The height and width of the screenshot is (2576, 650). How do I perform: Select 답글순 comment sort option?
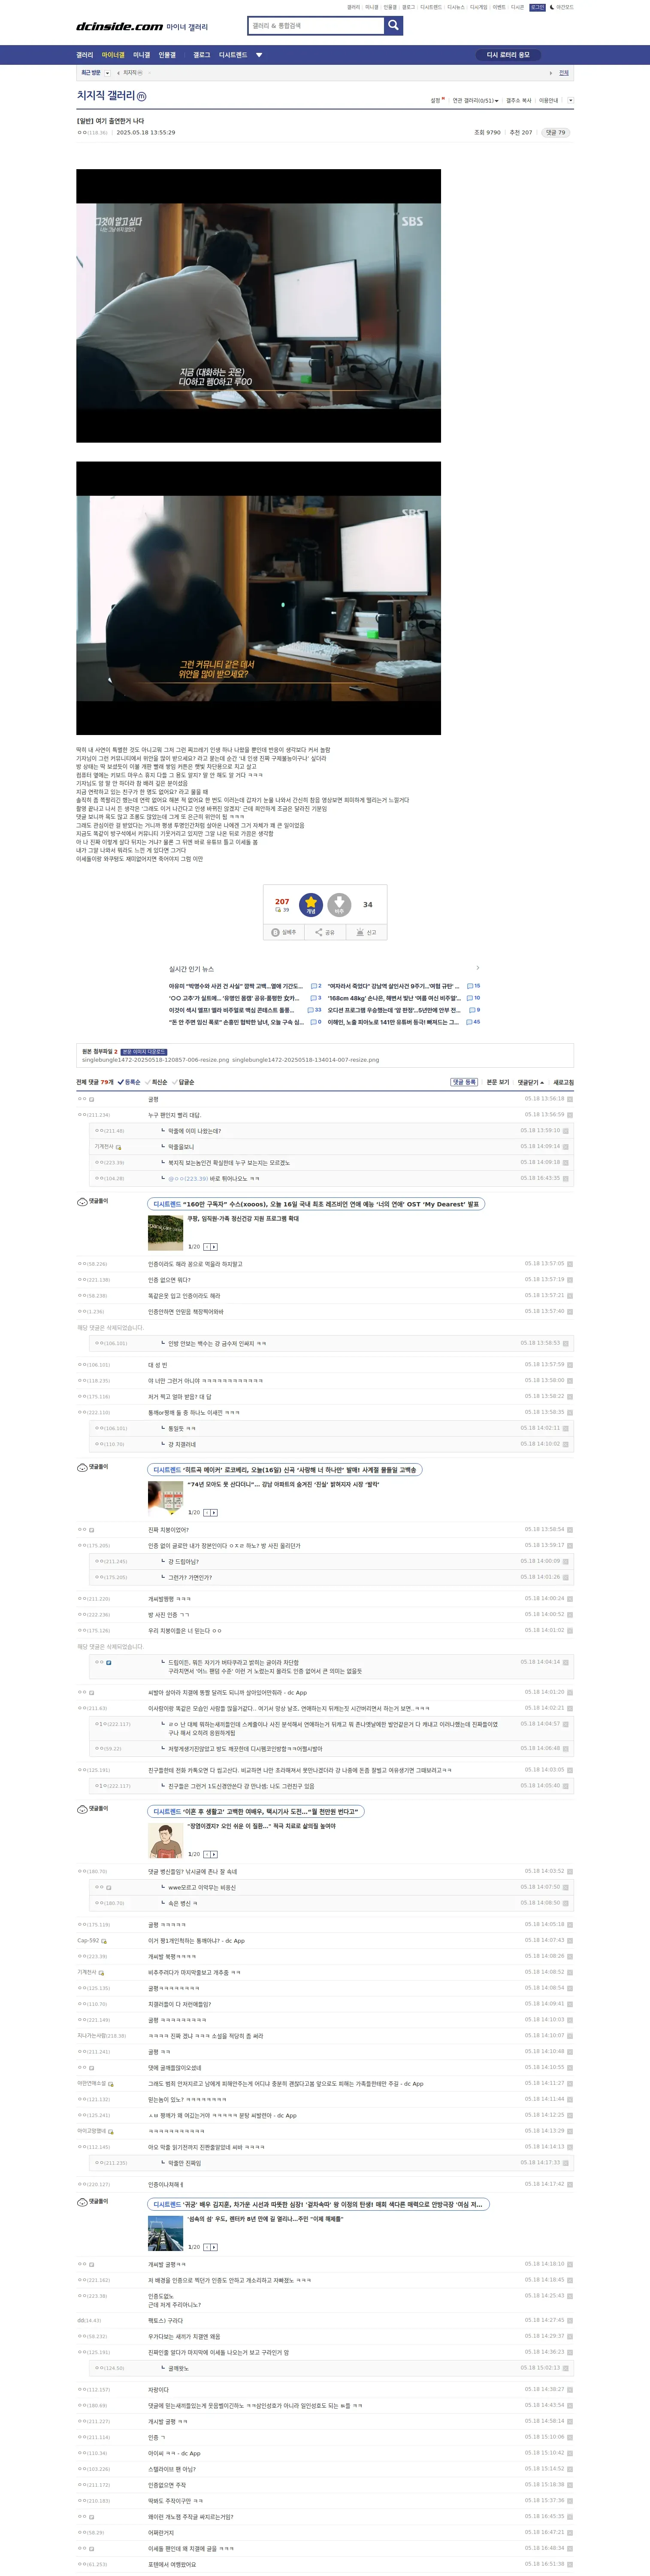[183, 1082]
